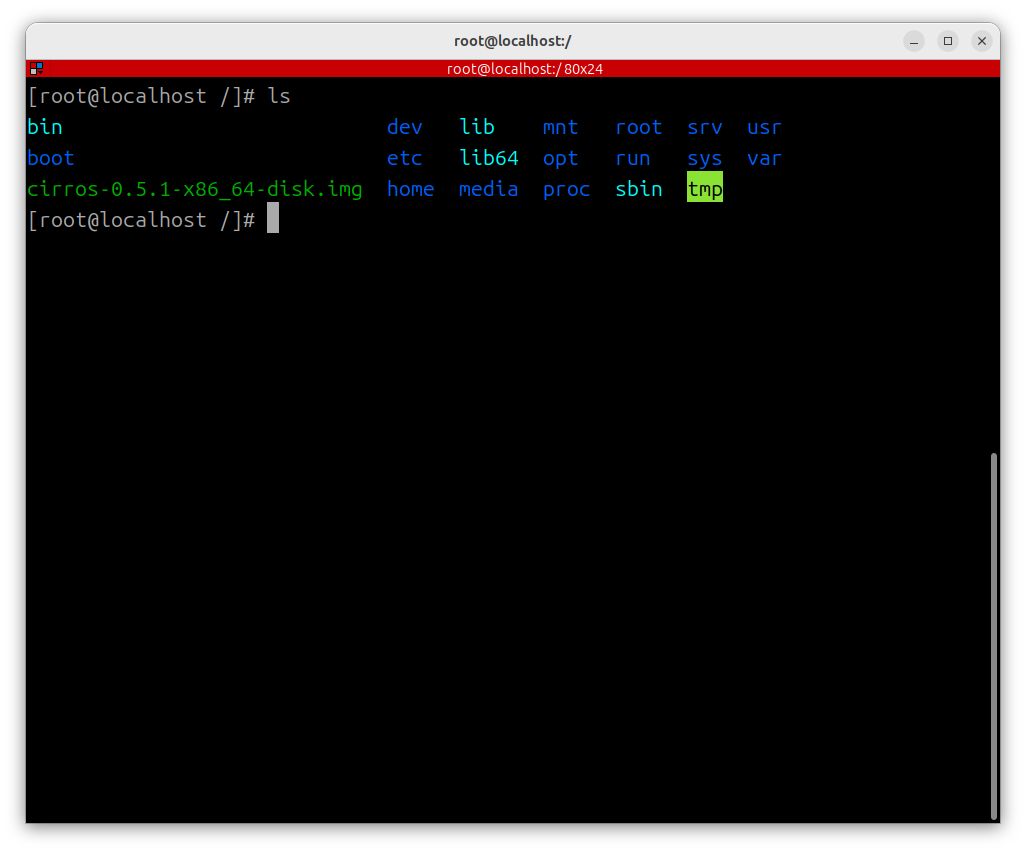
Task: Click the 'var' directory name
Action: pyautogui.click(x=764, y=158)
